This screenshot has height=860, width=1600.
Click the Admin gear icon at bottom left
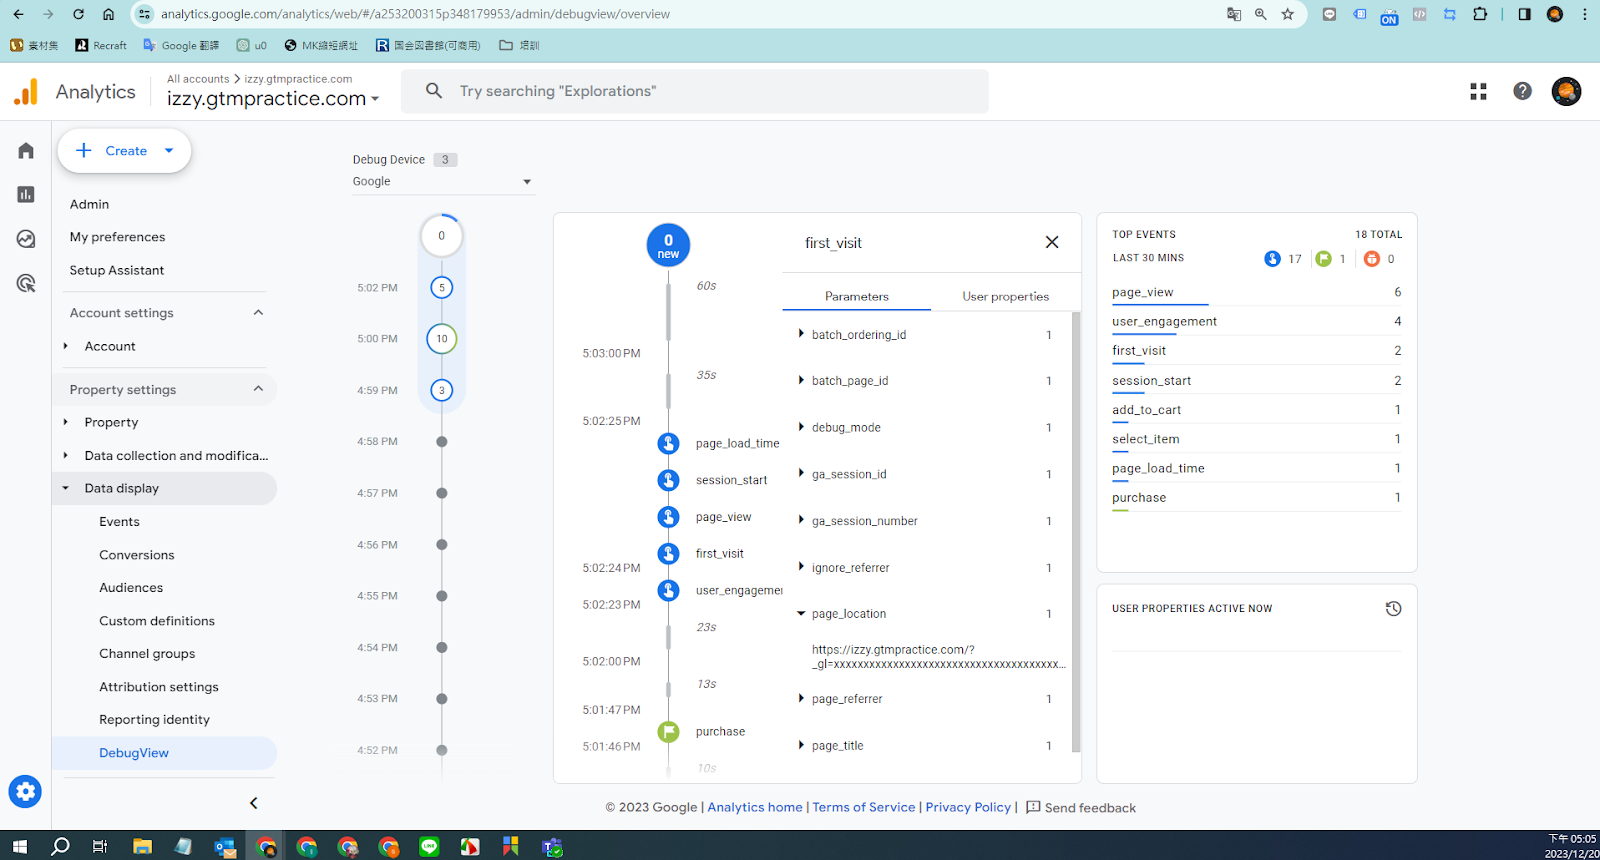click(25, 792)
